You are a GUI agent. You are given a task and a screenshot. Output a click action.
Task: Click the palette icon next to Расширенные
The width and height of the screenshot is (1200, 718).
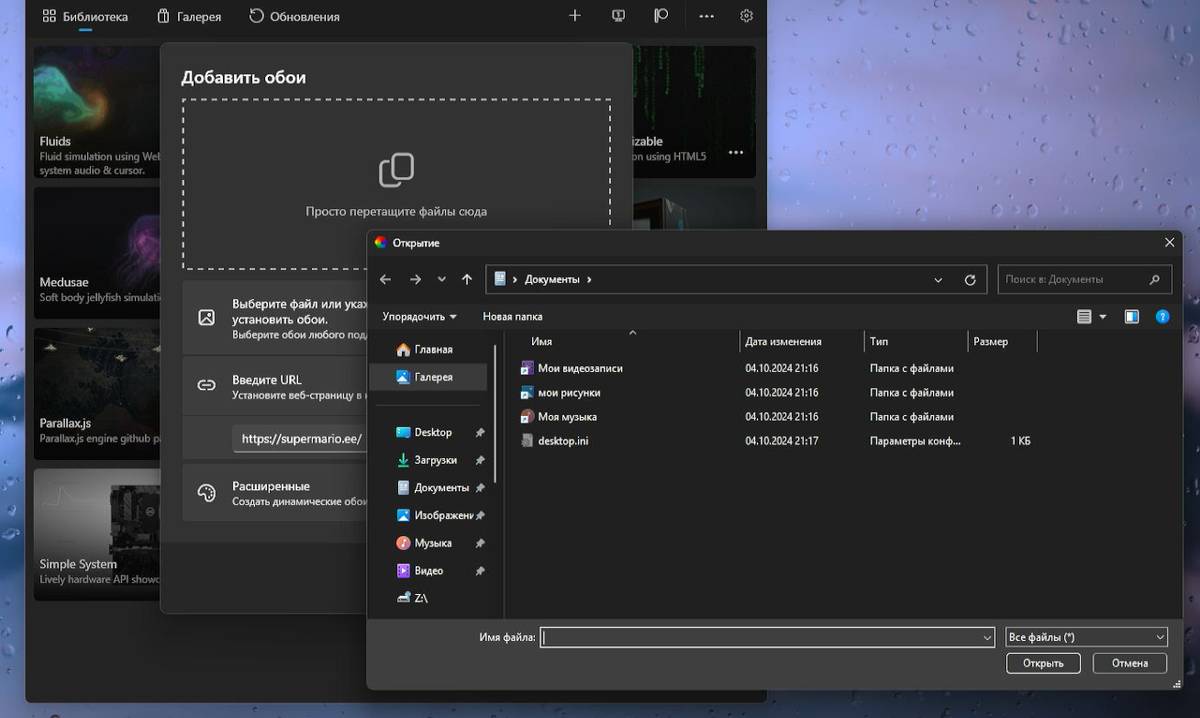point(206,493)
